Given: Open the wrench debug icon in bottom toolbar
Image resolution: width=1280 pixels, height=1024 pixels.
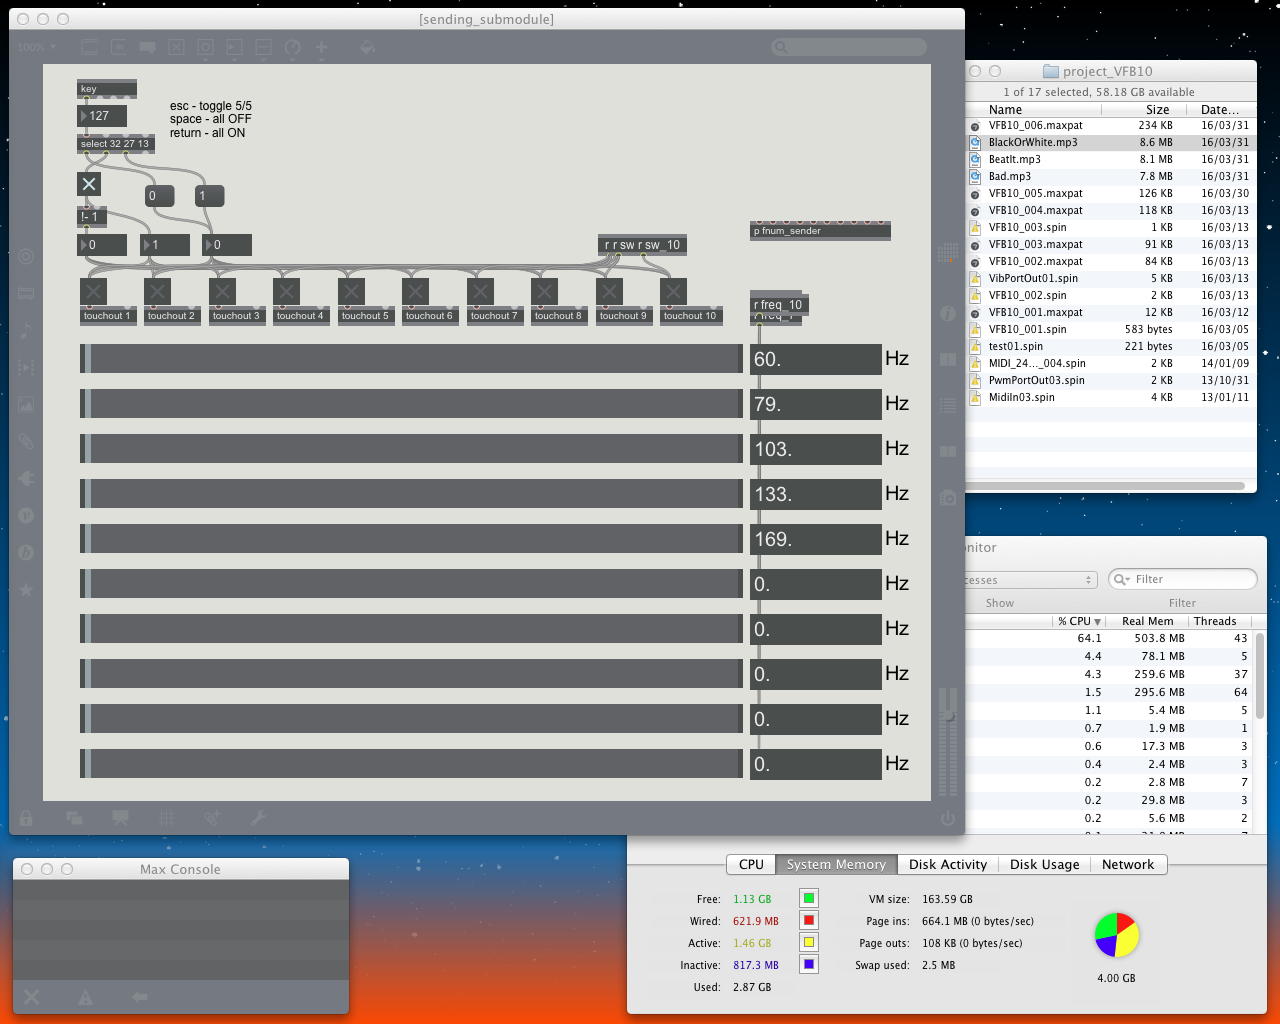Looking at the screenshot, I should click(x=258, y=818).
